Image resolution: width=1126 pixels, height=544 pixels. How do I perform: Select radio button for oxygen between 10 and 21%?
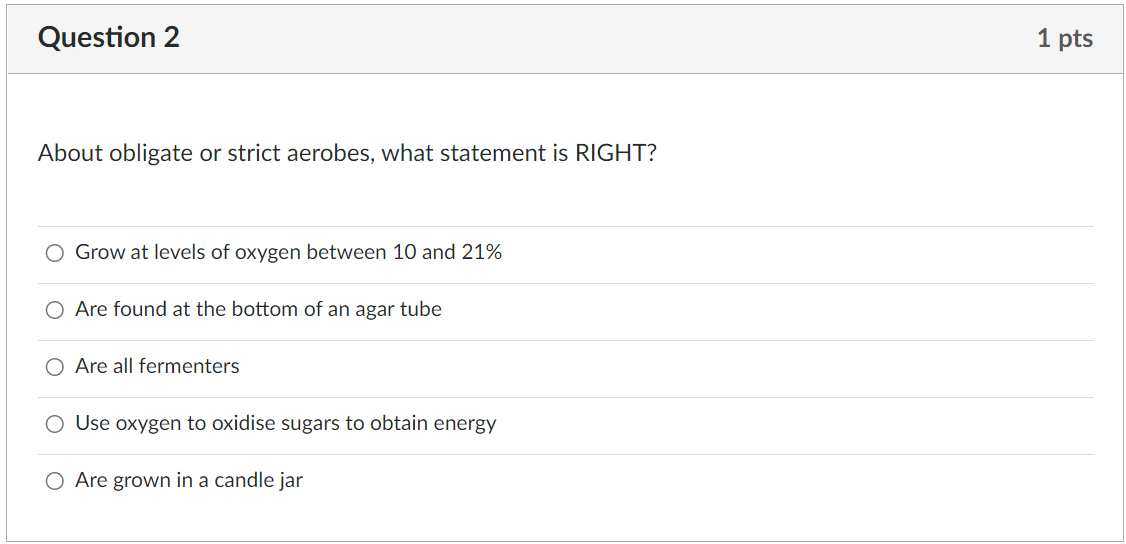point(55,253)
